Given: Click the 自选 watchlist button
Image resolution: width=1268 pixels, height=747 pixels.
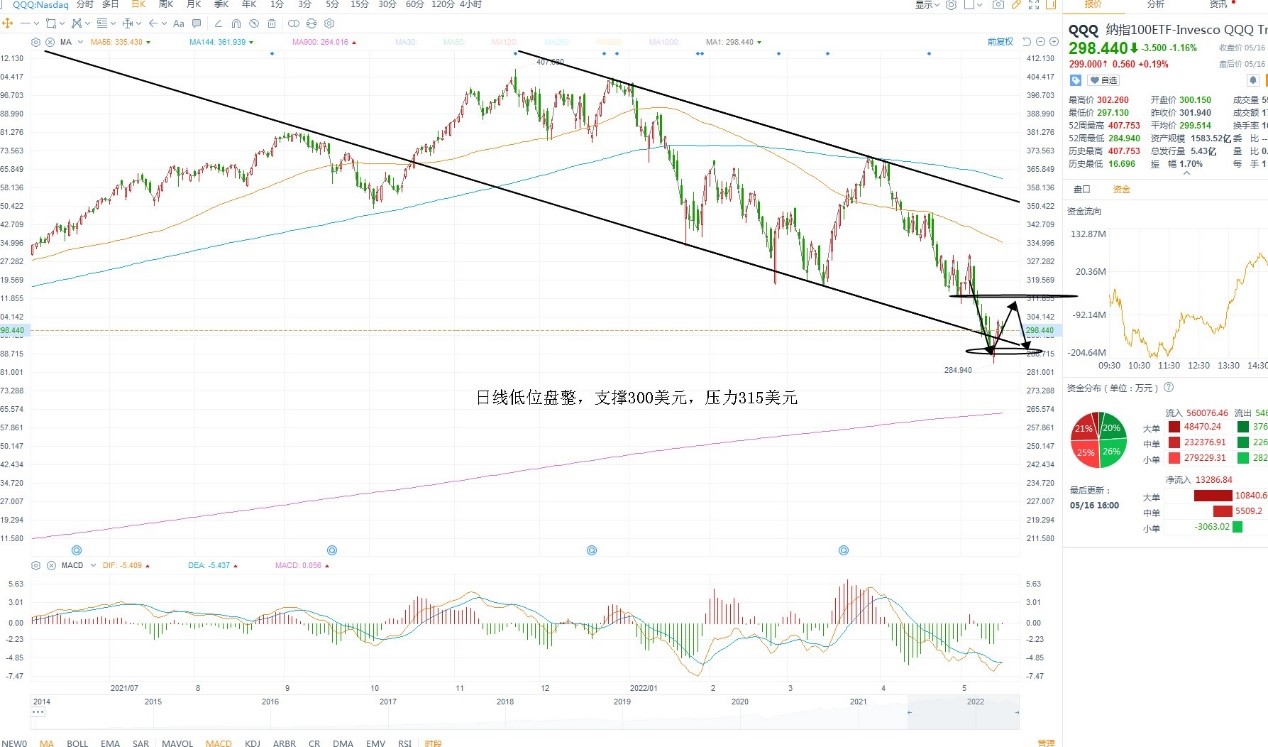Looking at the screenshot, I should click(x=1103, y=79).
